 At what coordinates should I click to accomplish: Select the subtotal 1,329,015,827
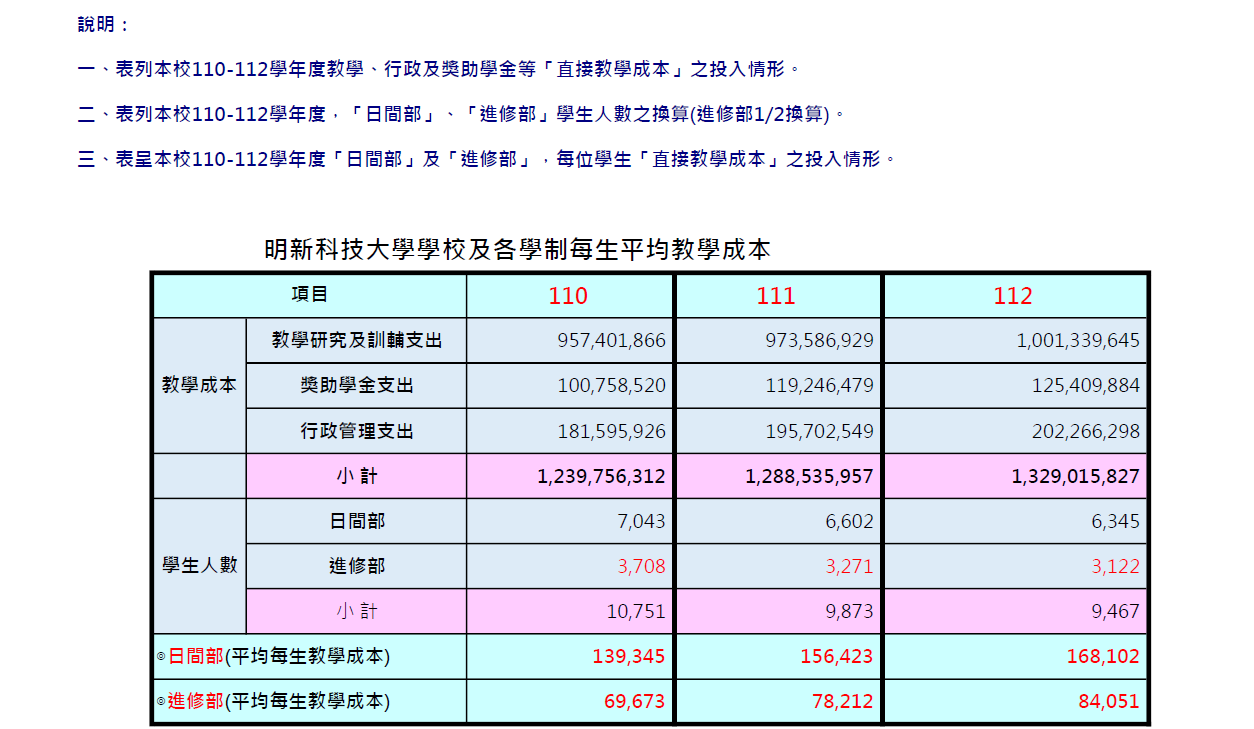click(x=1076, y=477)
